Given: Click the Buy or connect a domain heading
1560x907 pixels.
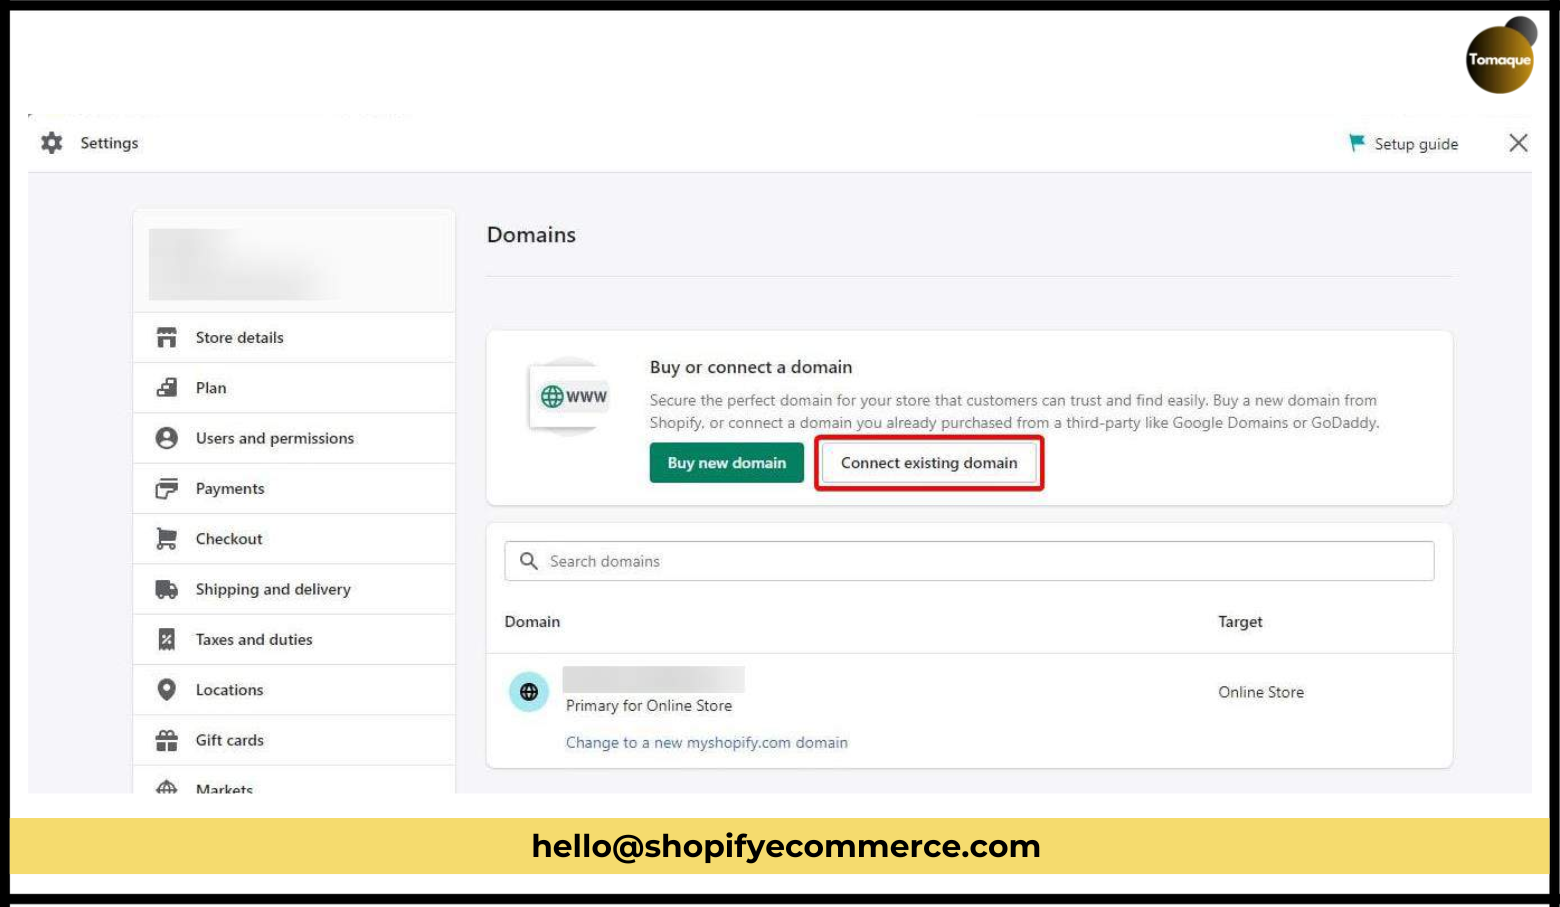Looking at the screenshot, I should (751, 367).
